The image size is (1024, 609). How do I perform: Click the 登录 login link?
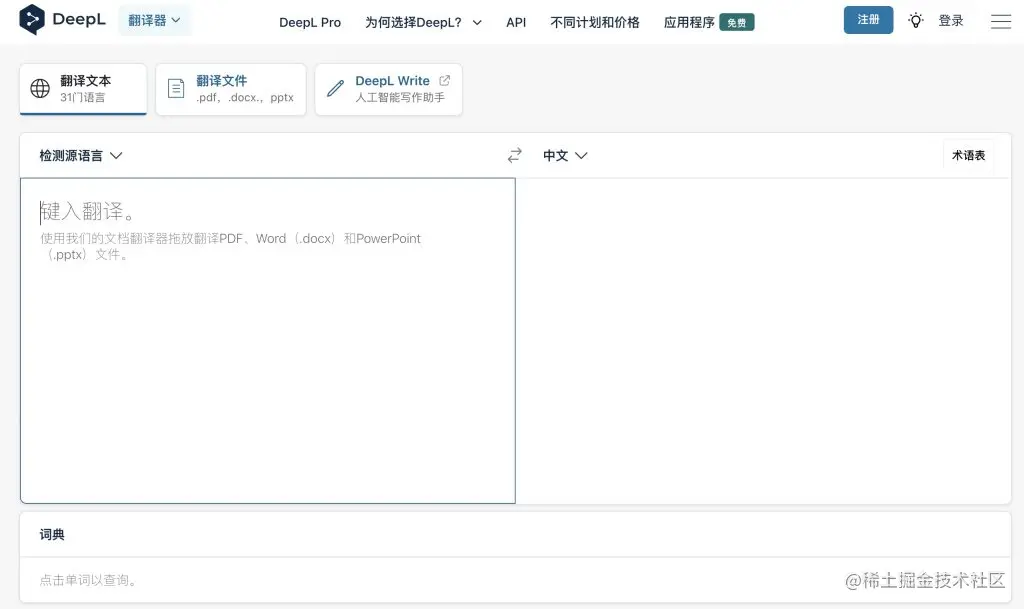pos(951,21)
